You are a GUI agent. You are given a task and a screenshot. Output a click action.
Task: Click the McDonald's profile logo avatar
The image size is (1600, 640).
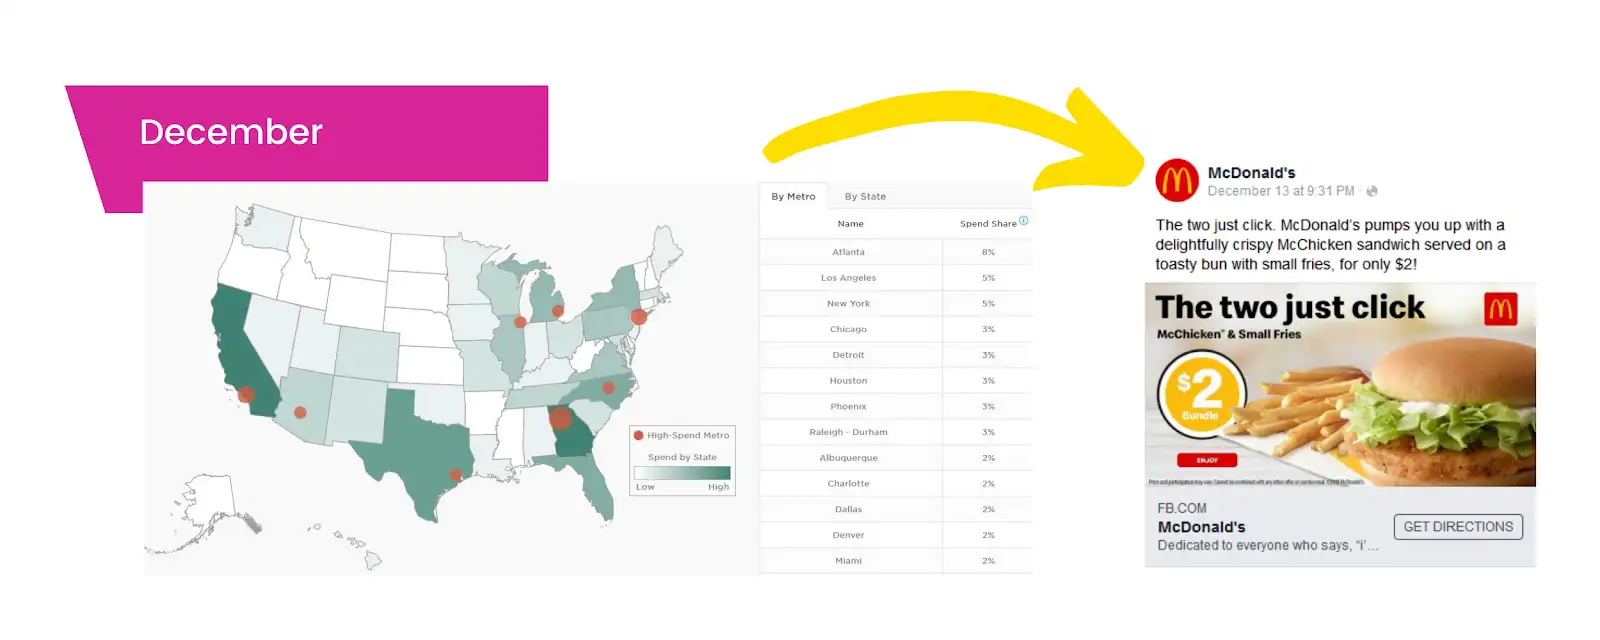pyautogui.click(x=1177, y=181)
